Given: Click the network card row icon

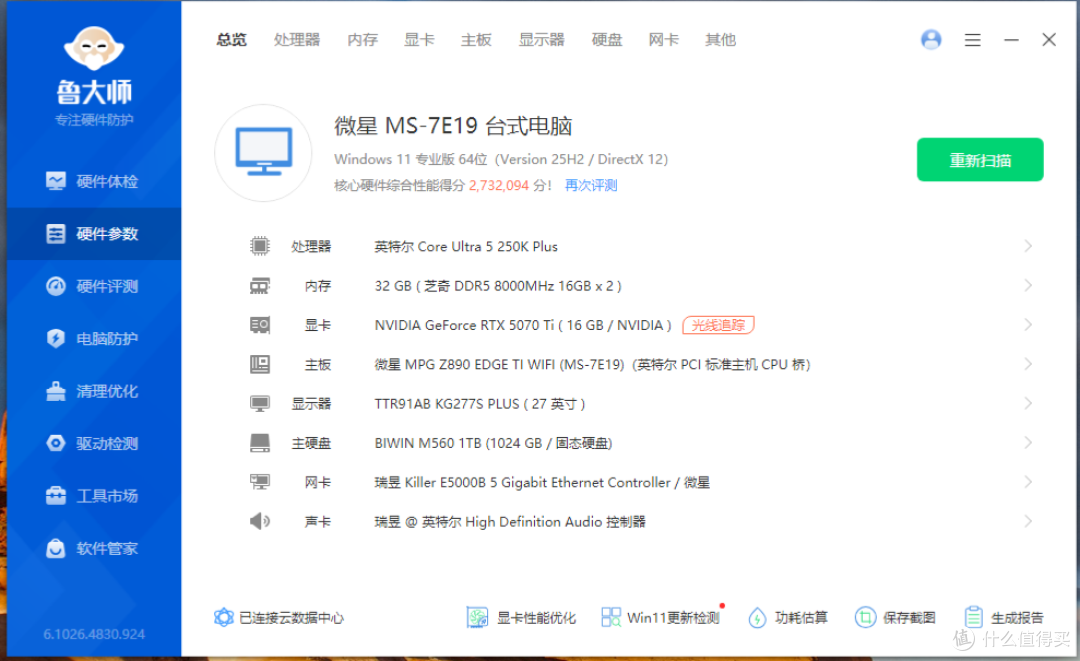Looking at the screenshot, I should [260, 482].
